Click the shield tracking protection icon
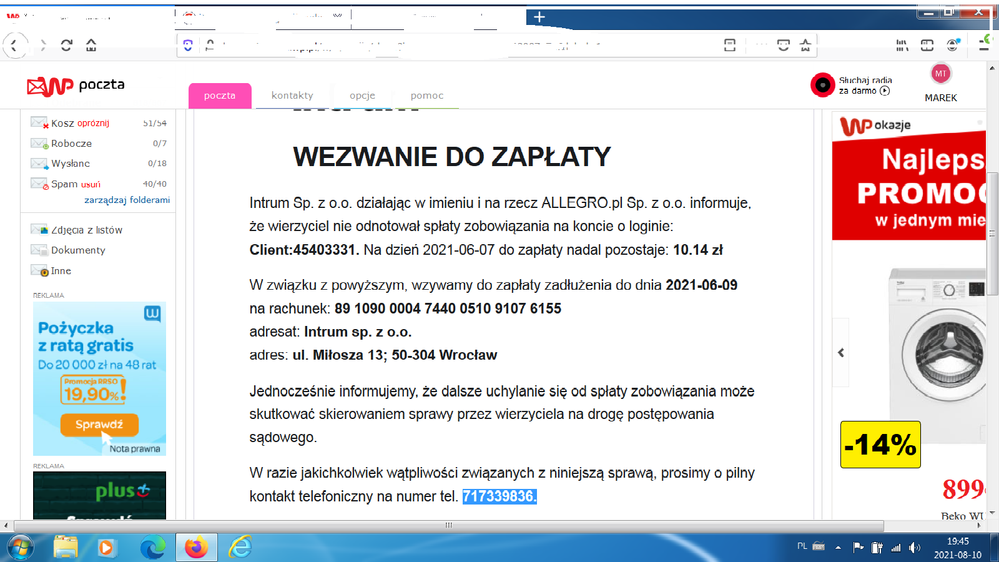 [x=187, y=45]
